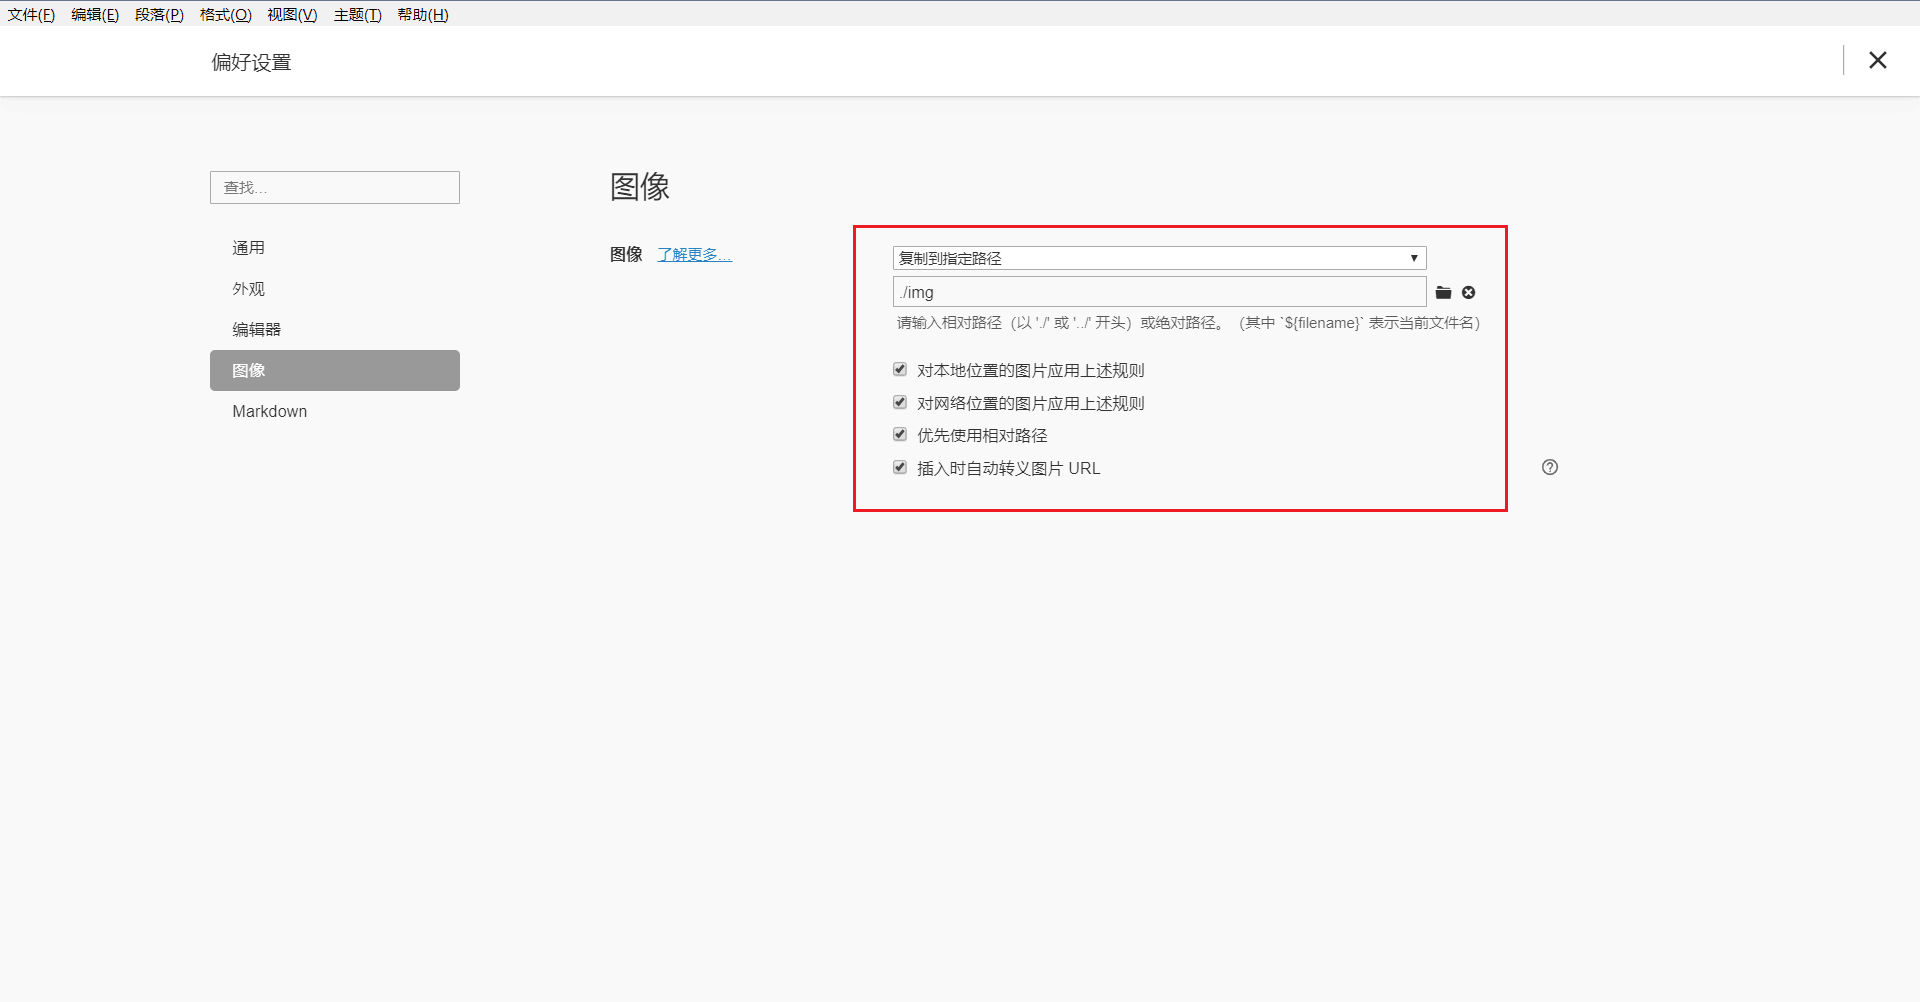The width and height of the screenshot is (1920, 1002).
Task: Click the './img' image path input field
Action: [1158, 292]
